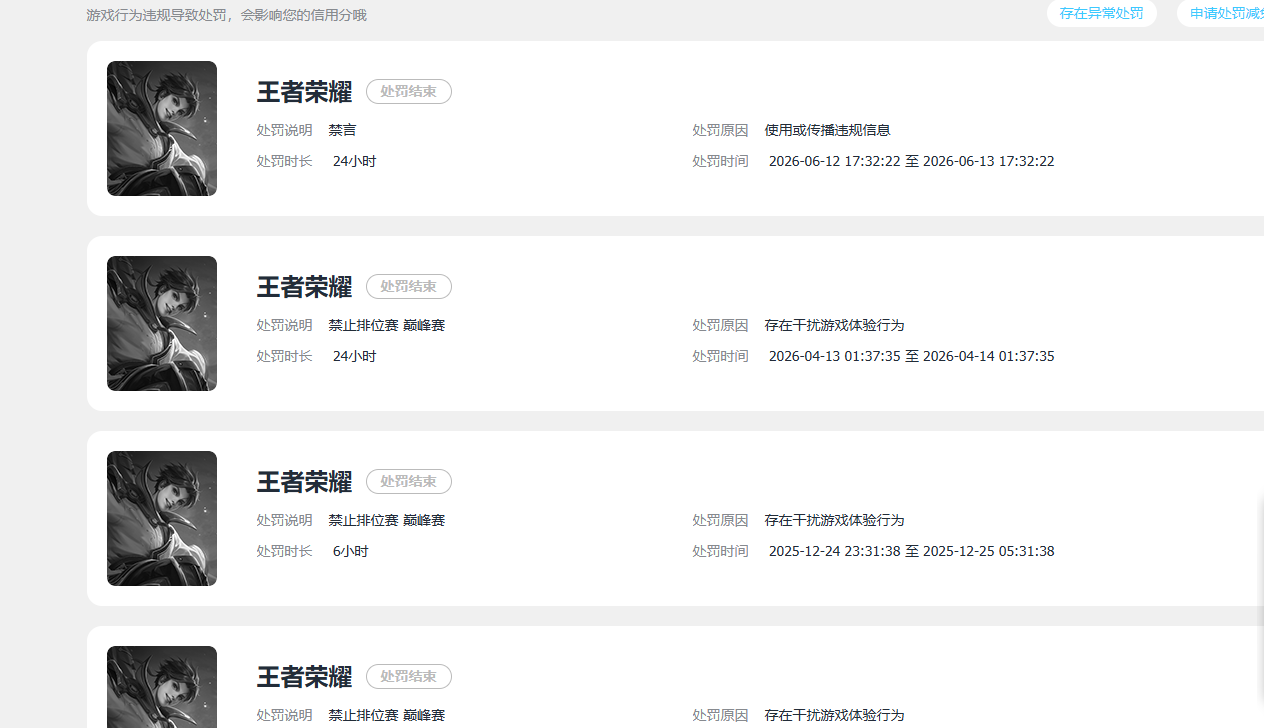Click 处罚结束 badge in the 禁言 card
The height and width of the screenshot is (728, 1264).
pos(408,91)
